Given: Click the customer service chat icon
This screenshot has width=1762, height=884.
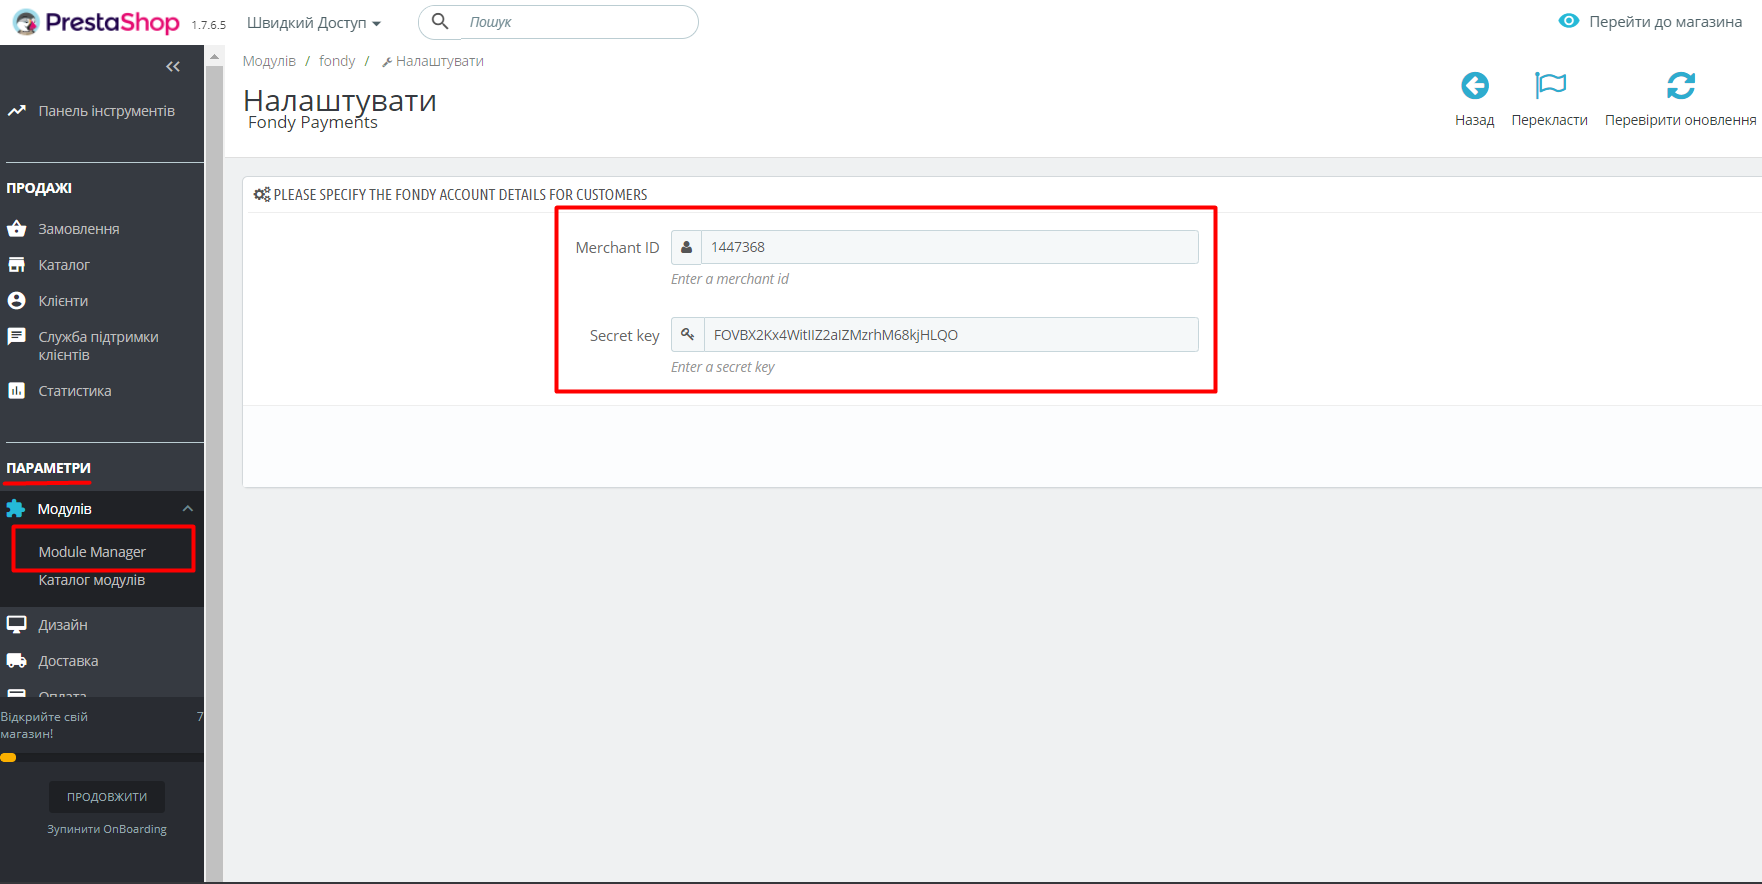Looking at the screenshot, I should tap(16, 337).
